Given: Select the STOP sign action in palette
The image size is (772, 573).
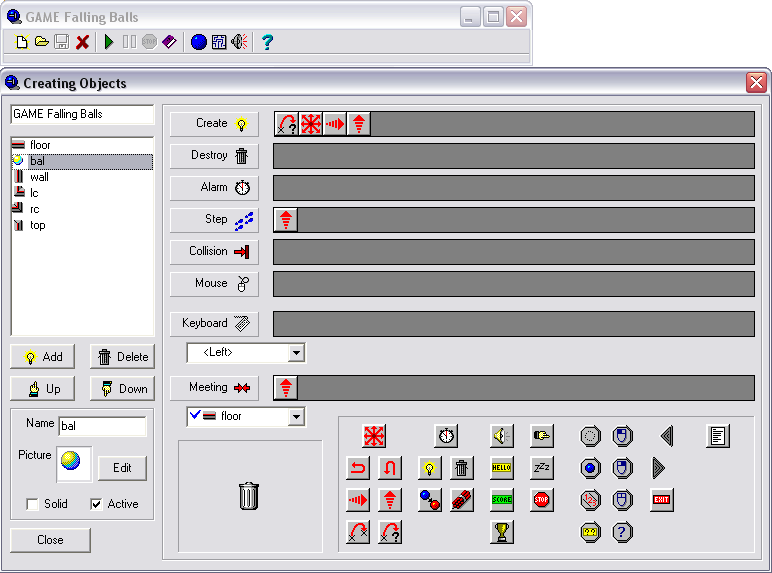Looking at the screenshot, I should [542, 500].
